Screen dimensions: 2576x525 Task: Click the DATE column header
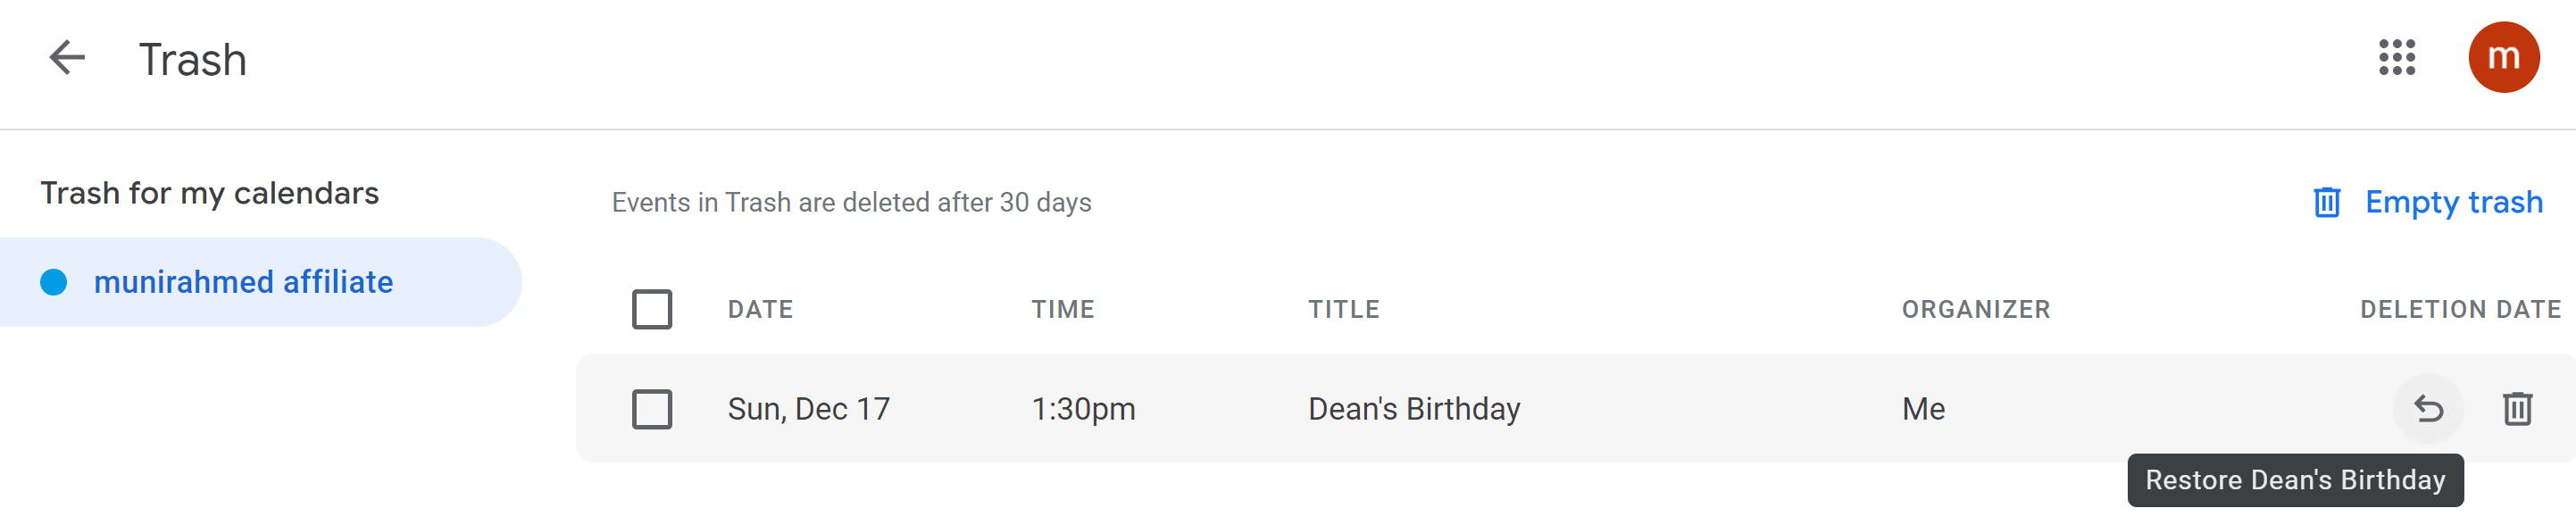point(759,309)
